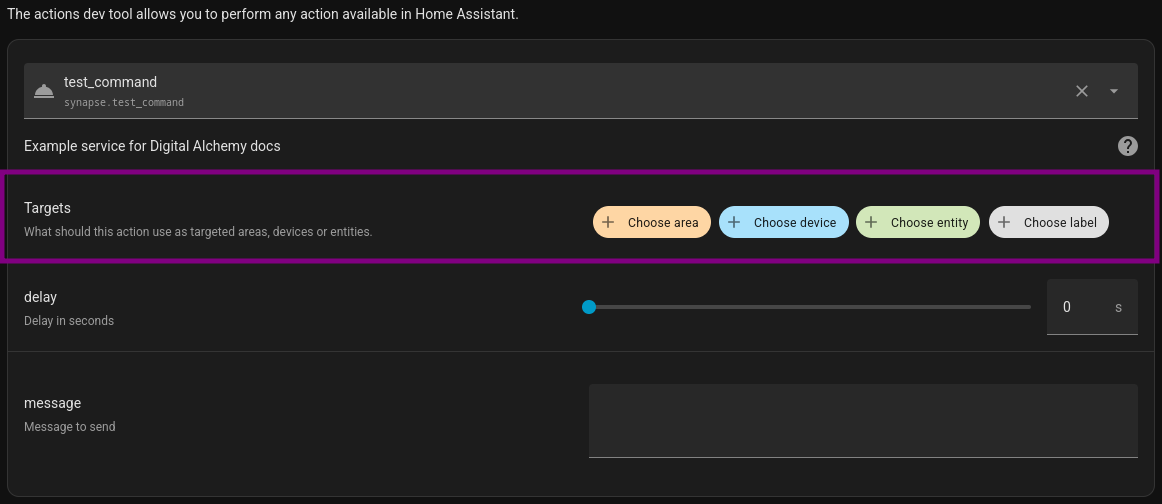Click the middle of the delay slider track
The image size is (1162, 504).
pos(810,307)
